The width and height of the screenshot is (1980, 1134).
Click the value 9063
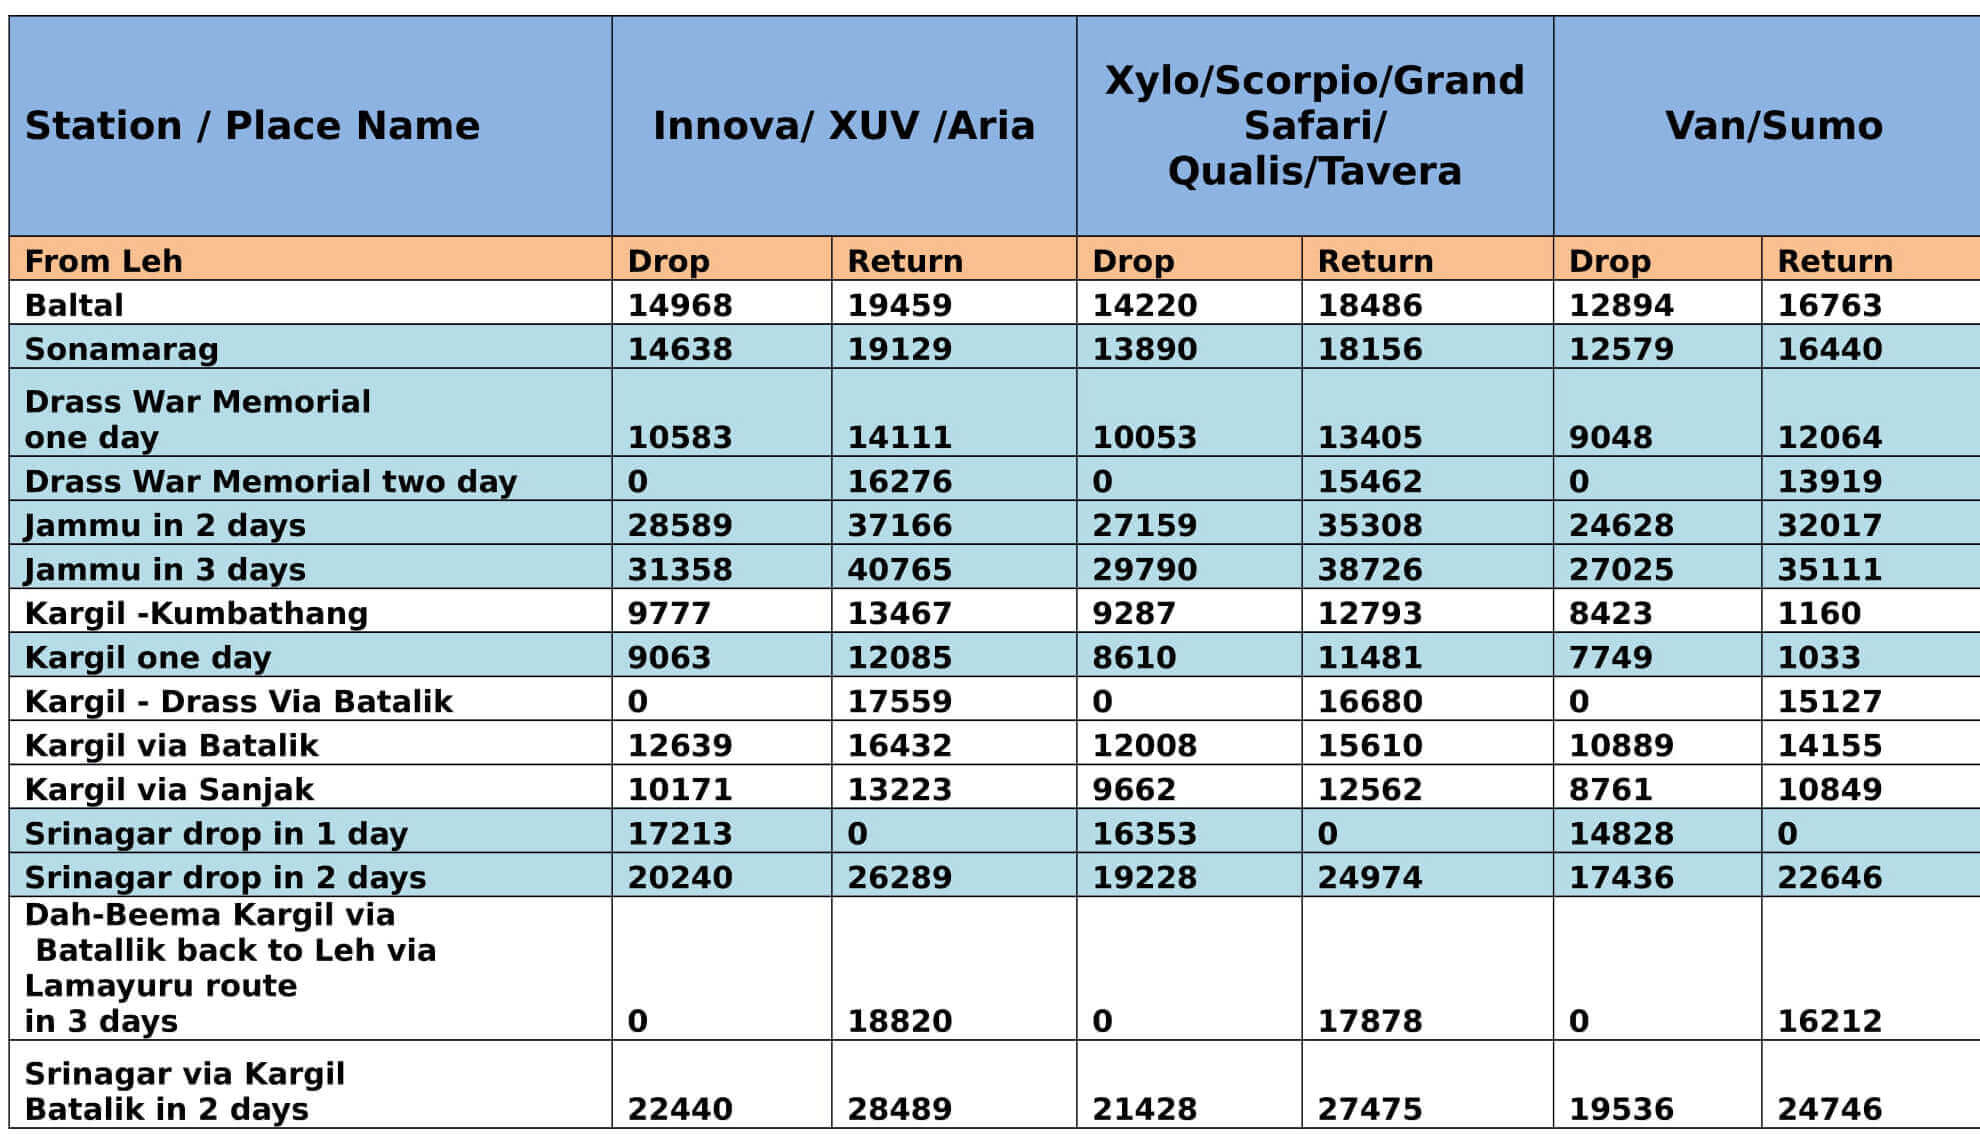[669, 657]
